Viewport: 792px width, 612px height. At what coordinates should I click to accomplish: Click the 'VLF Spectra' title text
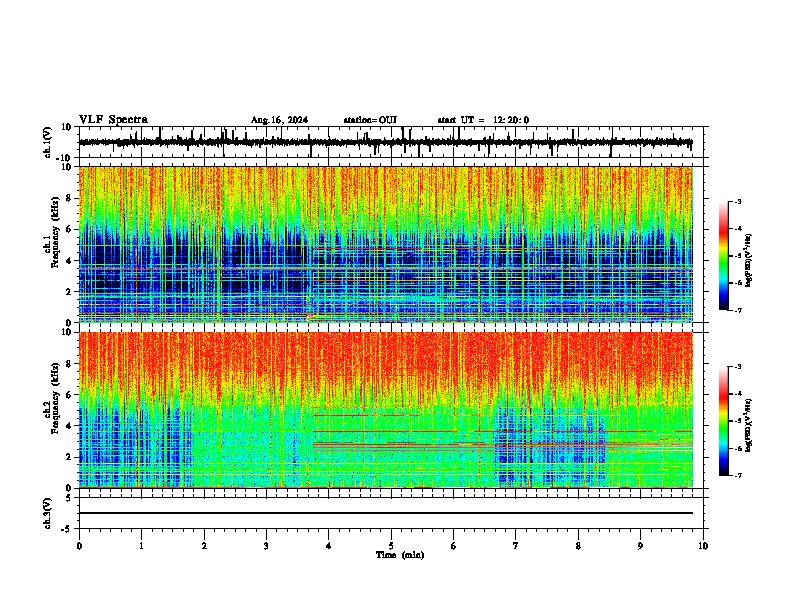(x=113, y=120)
